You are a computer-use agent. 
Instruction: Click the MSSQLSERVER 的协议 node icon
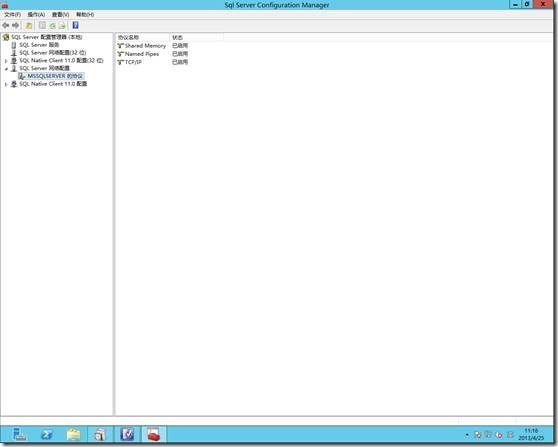click(x=22, y=76)
